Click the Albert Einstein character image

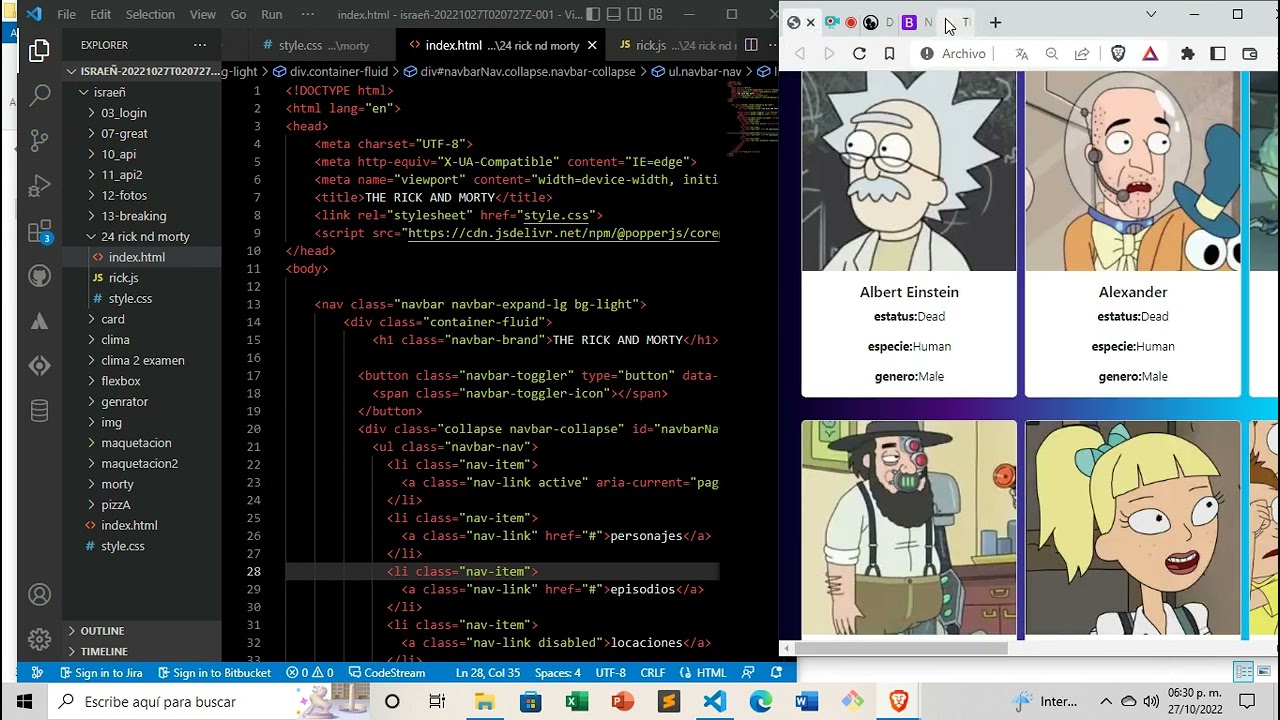[x=909, y=171]
